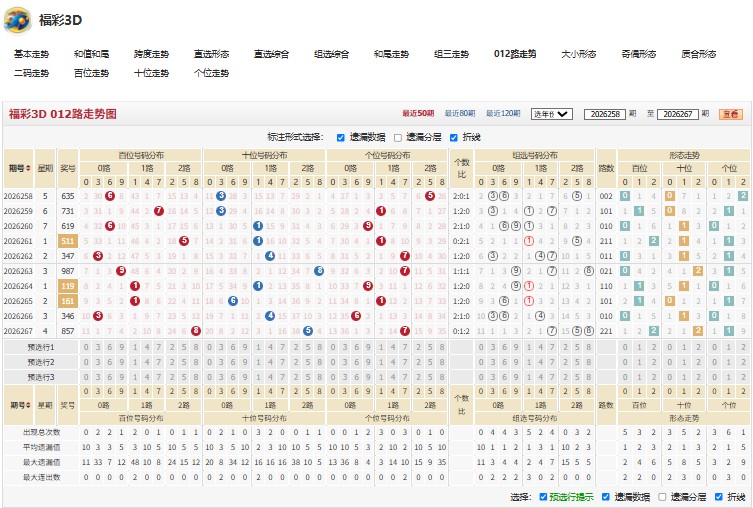
Task: Open the 大小形态 tab
Action: (x=579, y=54)
